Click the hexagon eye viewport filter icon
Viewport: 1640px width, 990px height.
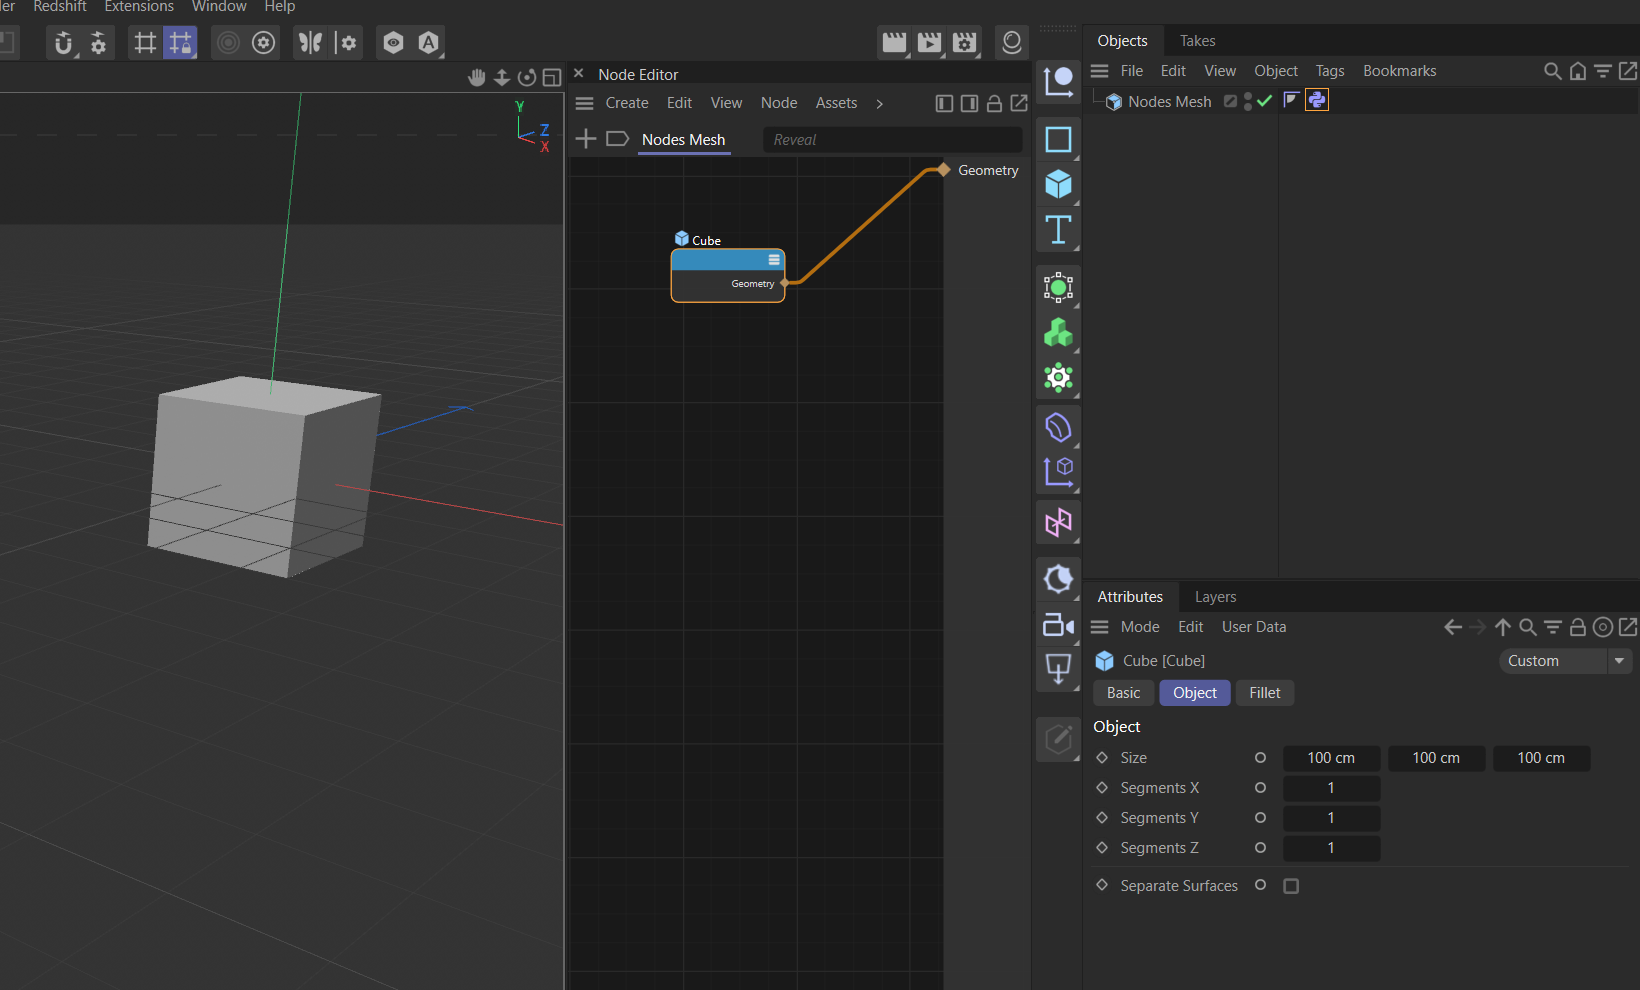(394, 43)
